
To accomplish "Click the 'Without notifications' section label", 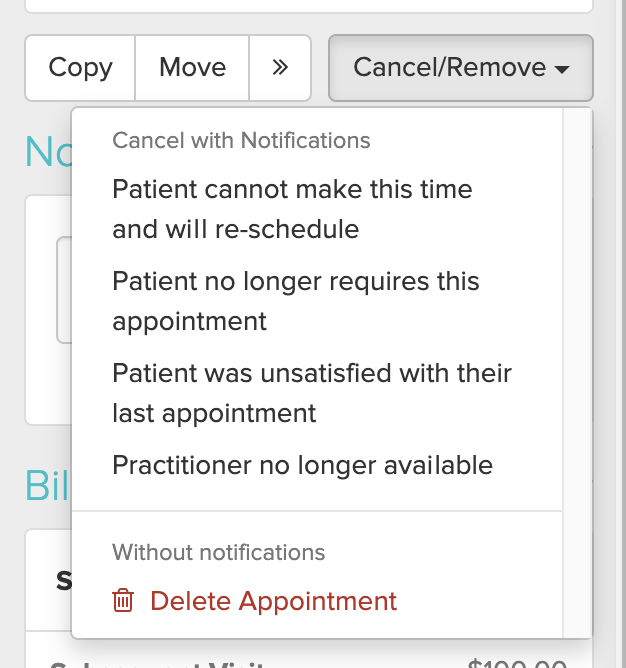I will [x=218, y=552].
